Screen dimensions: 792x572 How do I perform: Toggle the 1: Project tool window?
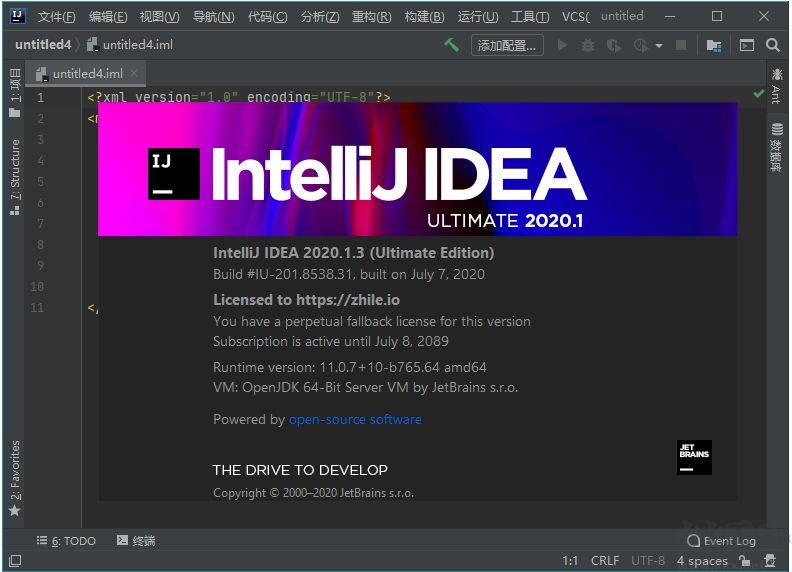click(x=14, y=92)
